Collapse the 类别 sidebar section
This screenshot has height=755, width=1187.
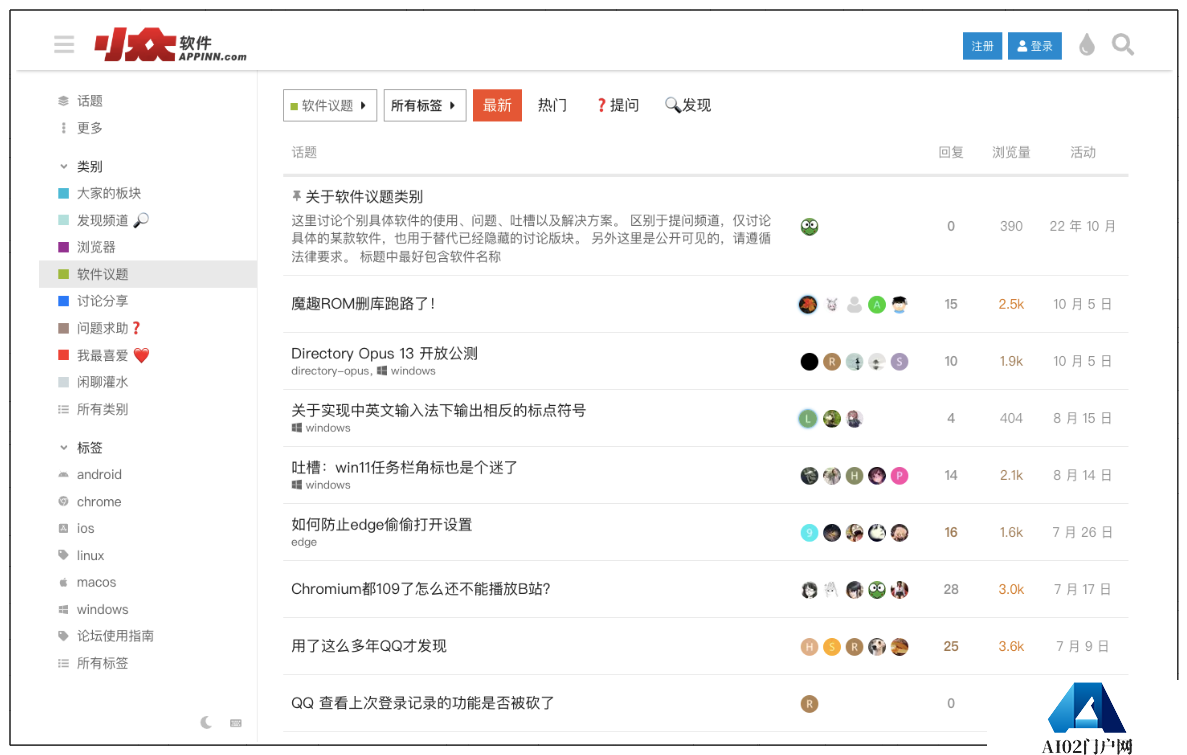point(89,167)
